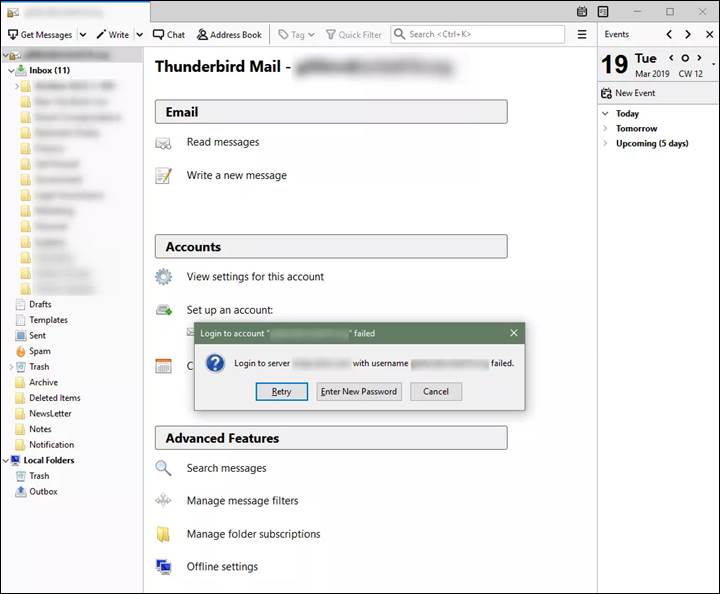Open the account Trash folder

click(x=39, y=367)
